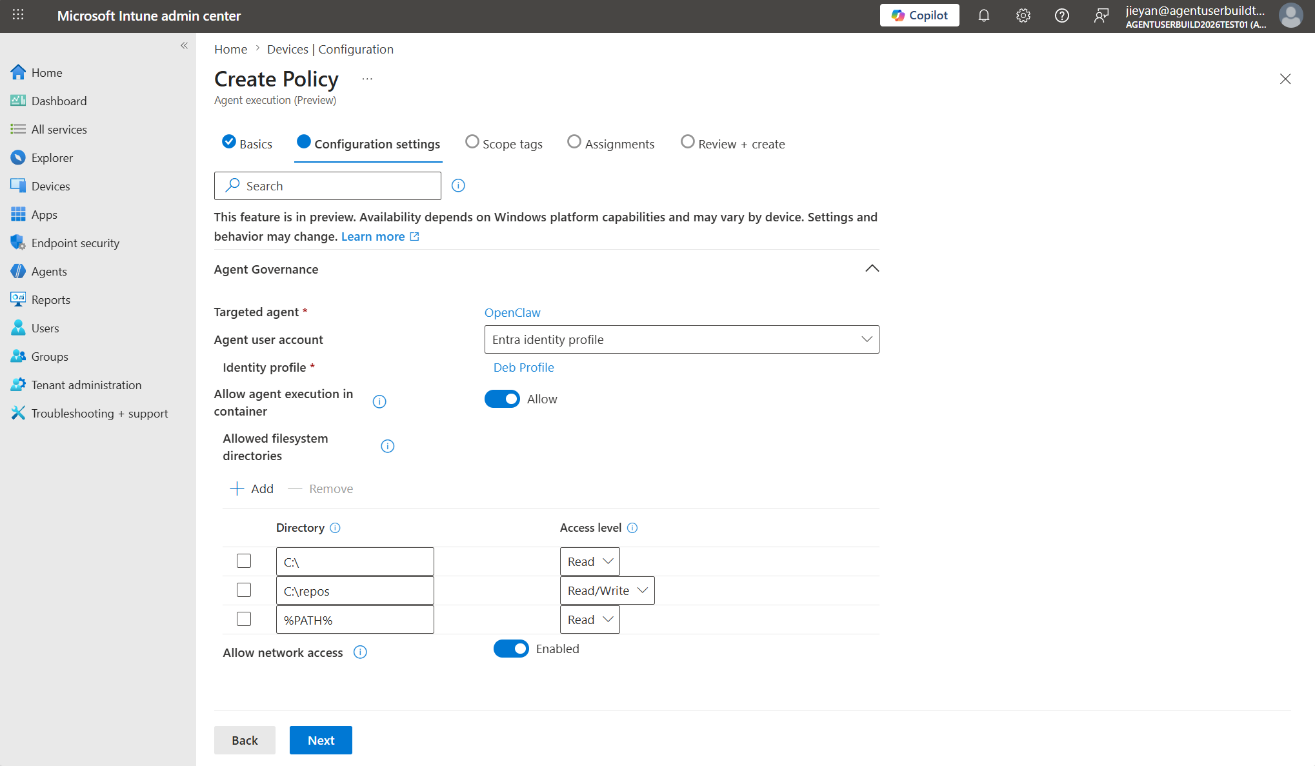
Task: Open access level dropdown for %PATH% row
Action: pyautogui.click(x=590, y=620)
